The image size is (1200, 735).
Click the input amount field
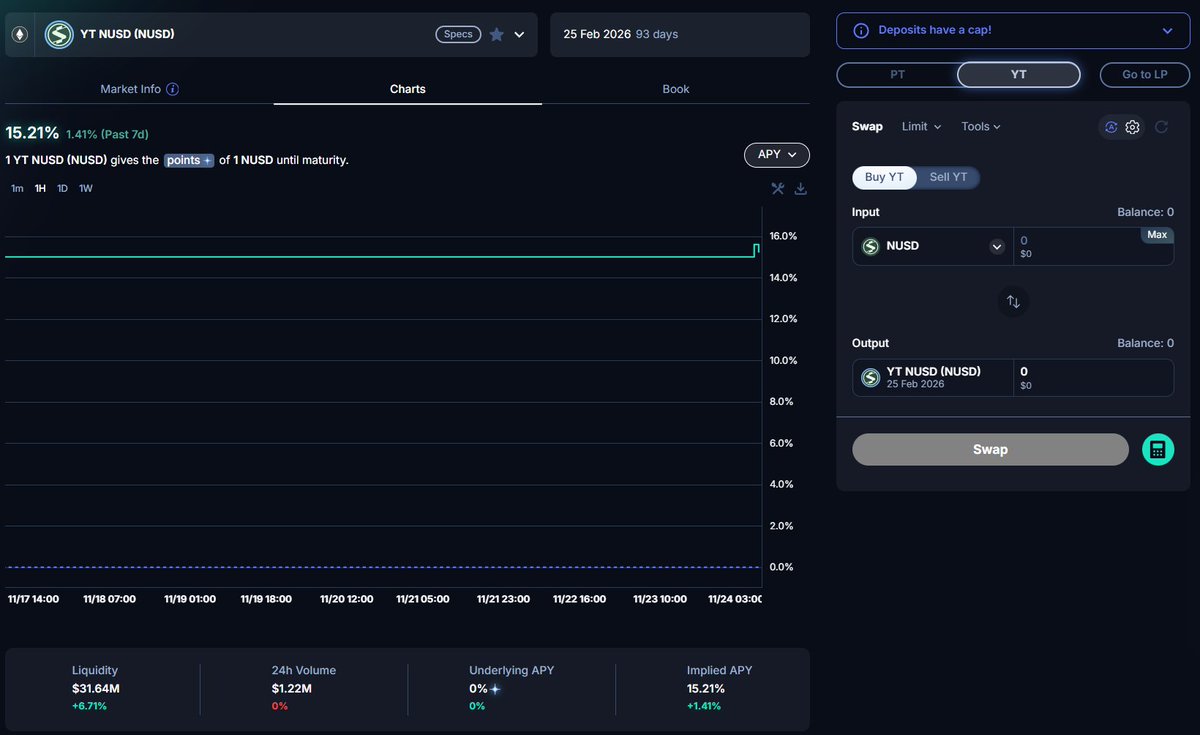coord(1094,246)
